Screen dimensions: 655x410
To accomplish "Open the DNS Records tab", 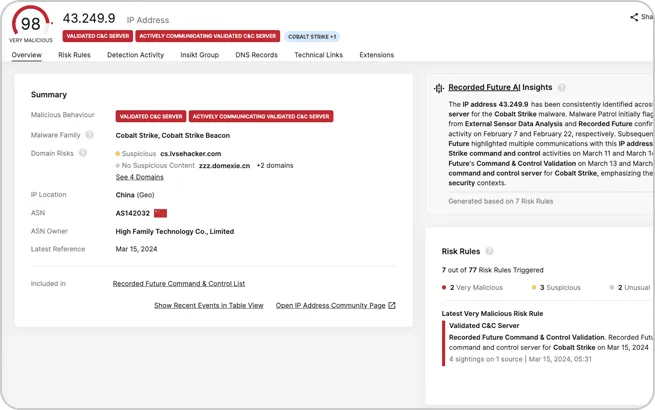I will click(256, 55).
